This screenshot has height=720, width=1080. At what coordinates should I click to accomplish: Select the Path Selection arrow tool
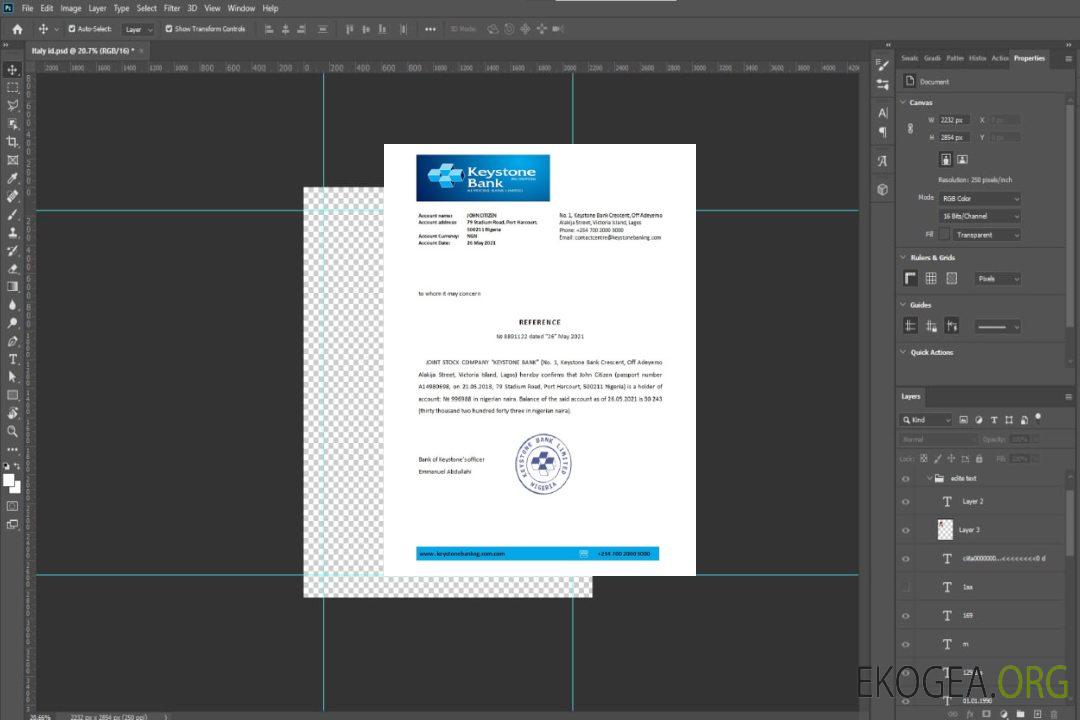tap(12, 377)
